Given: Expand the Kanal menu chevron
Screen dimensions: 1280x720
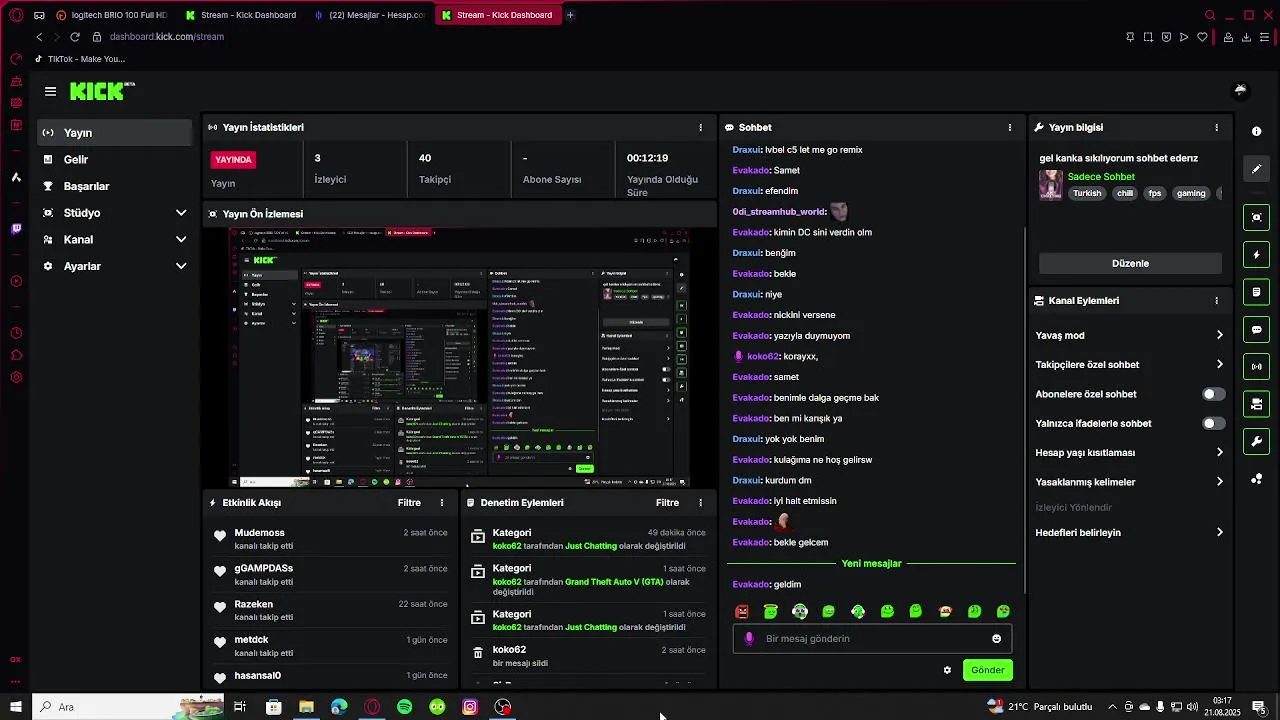Looking at the screenshot, I should 181,240.
